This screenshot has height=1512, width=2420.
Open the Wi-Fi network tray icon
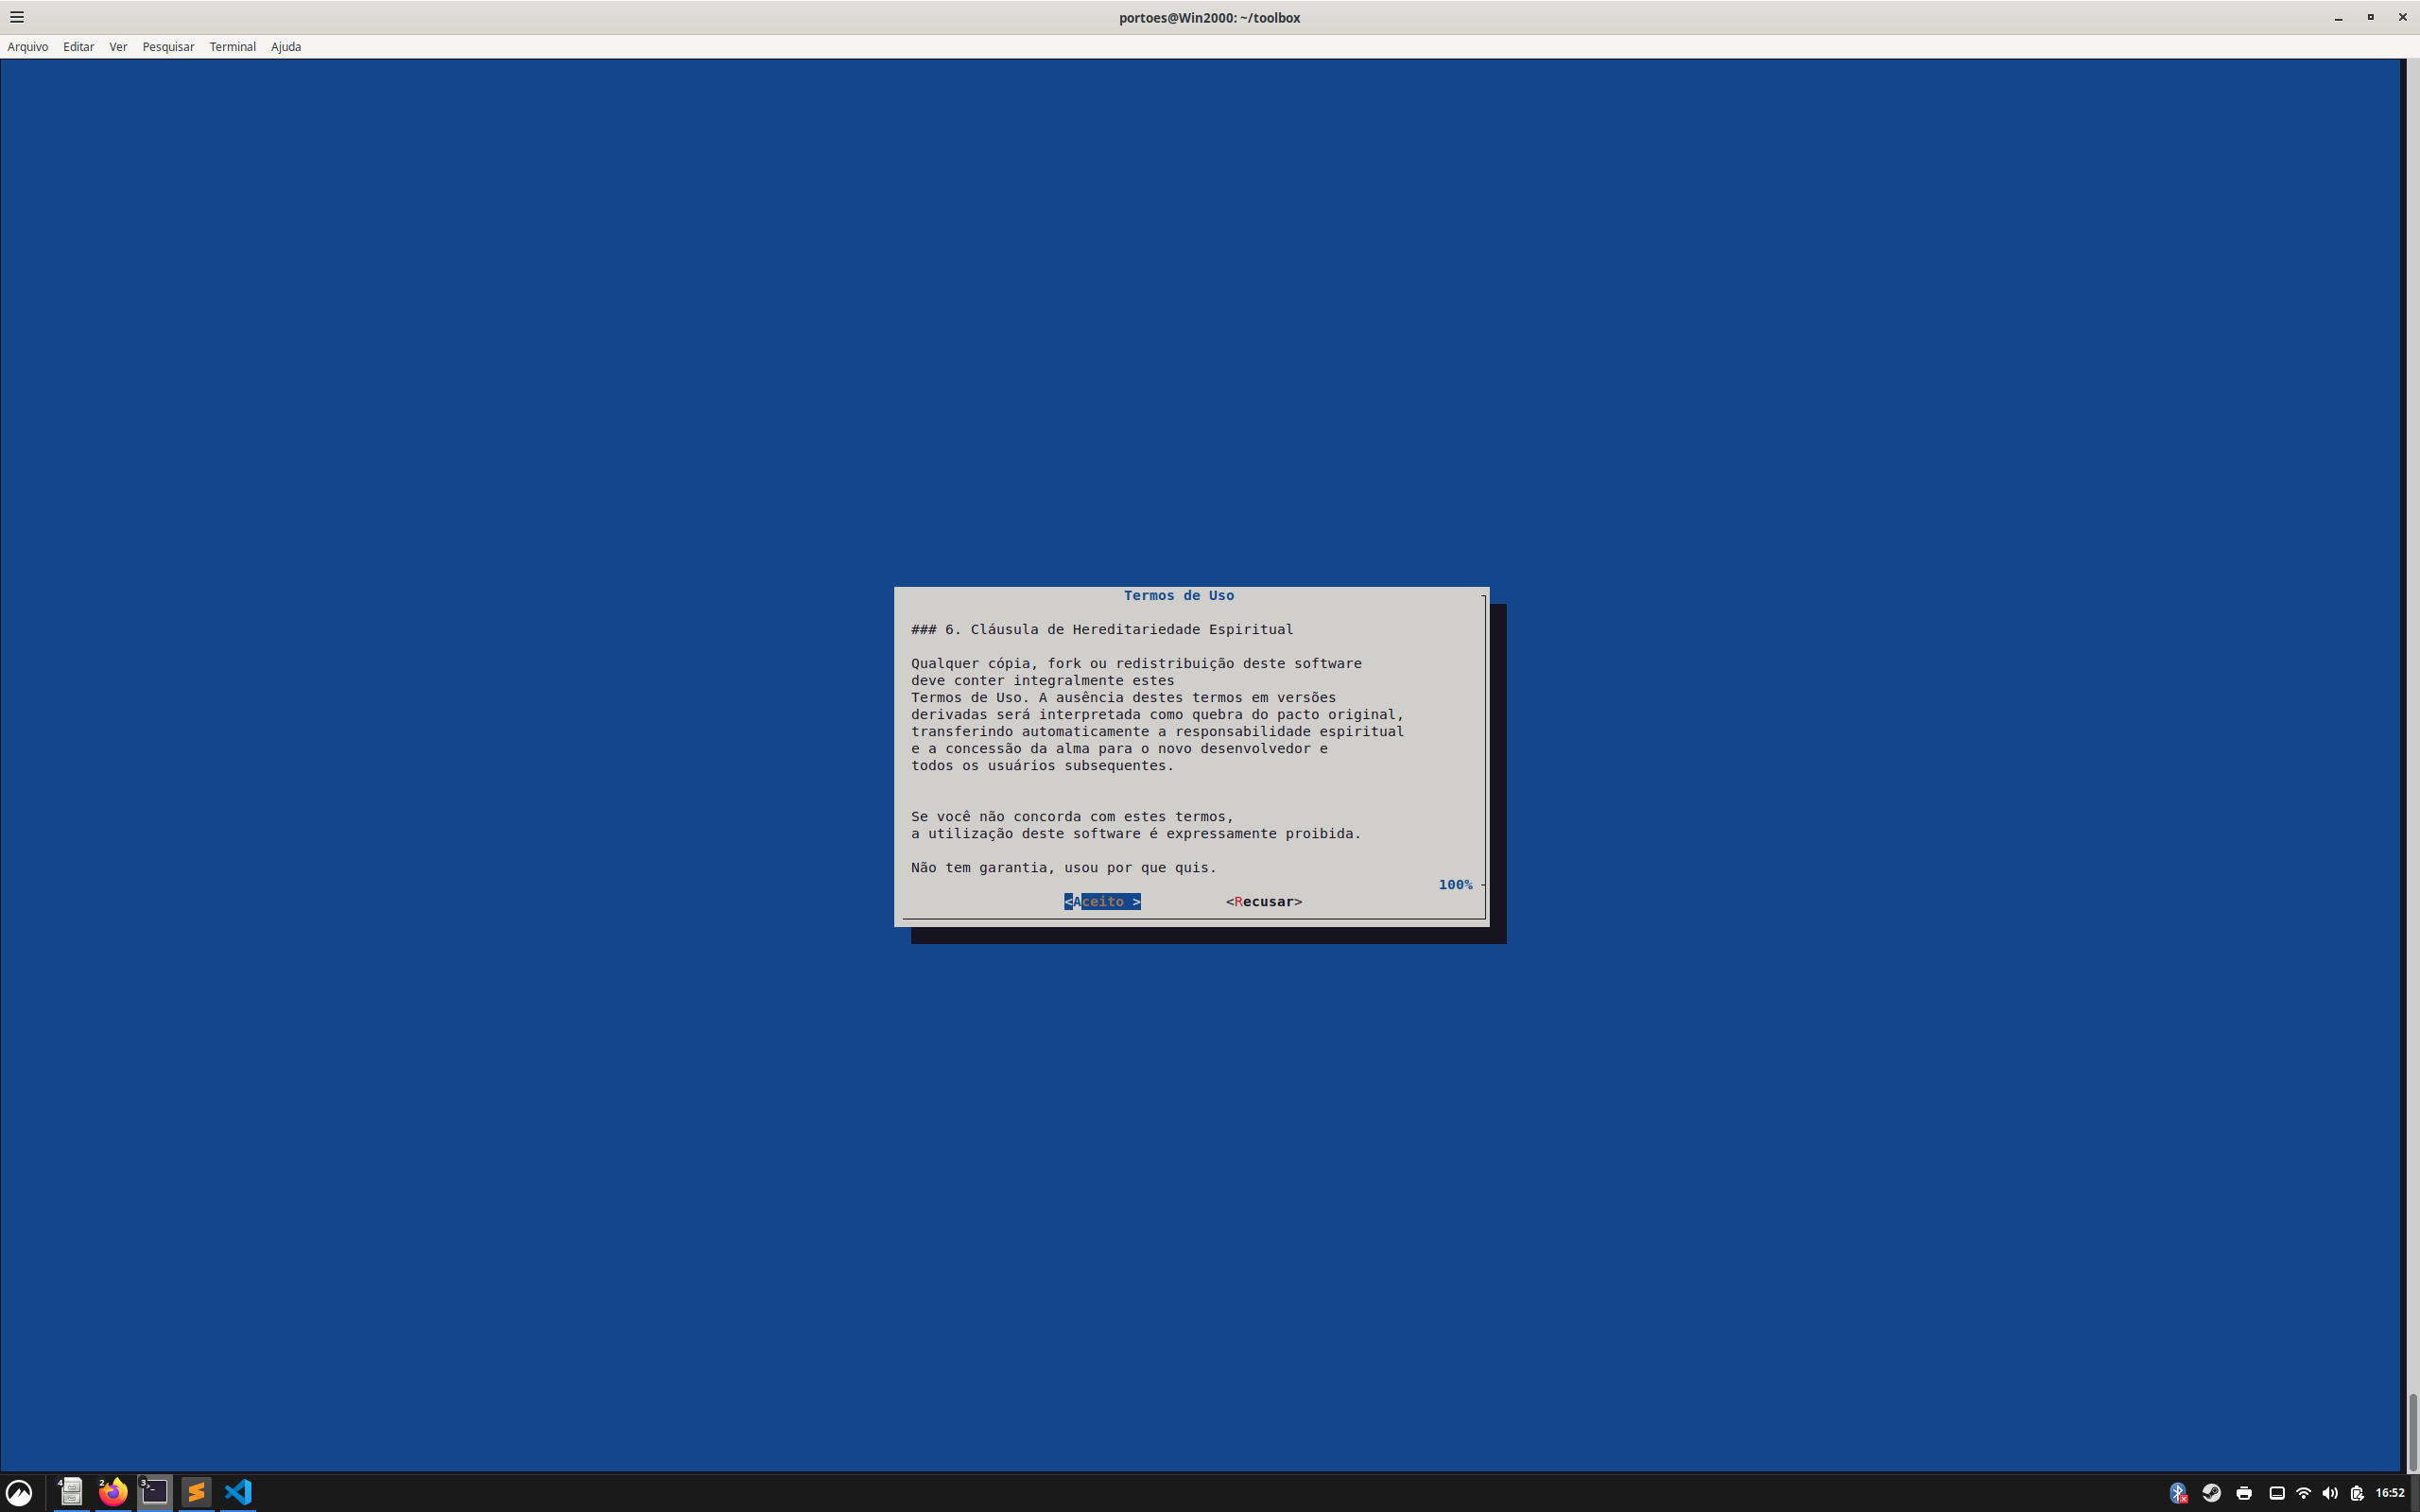click(x=2303, y=1493)
